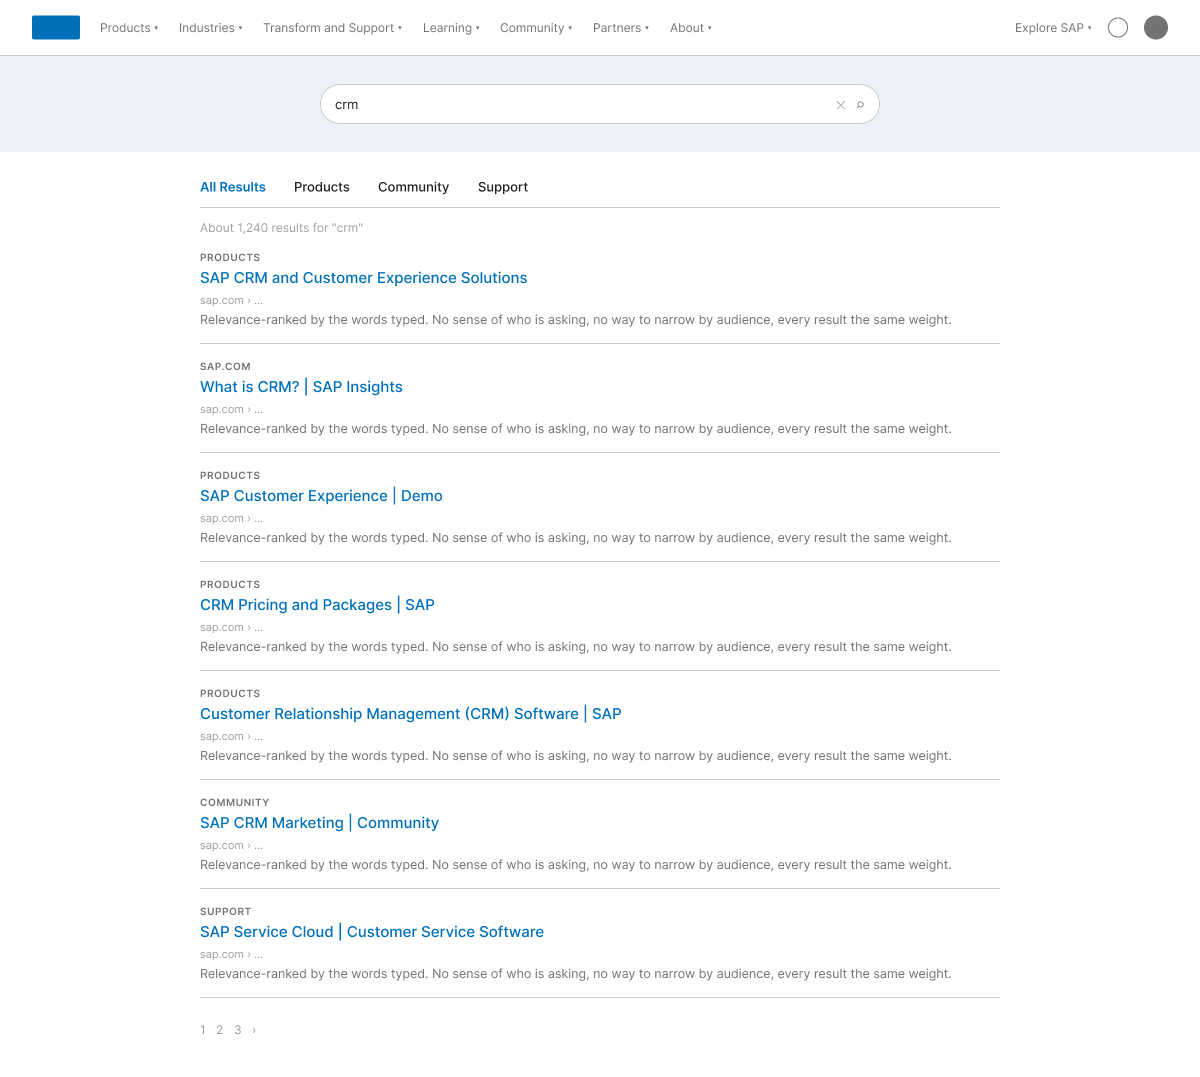Open SAP CRM and Customer Experience Solutions

coord(364,278)
